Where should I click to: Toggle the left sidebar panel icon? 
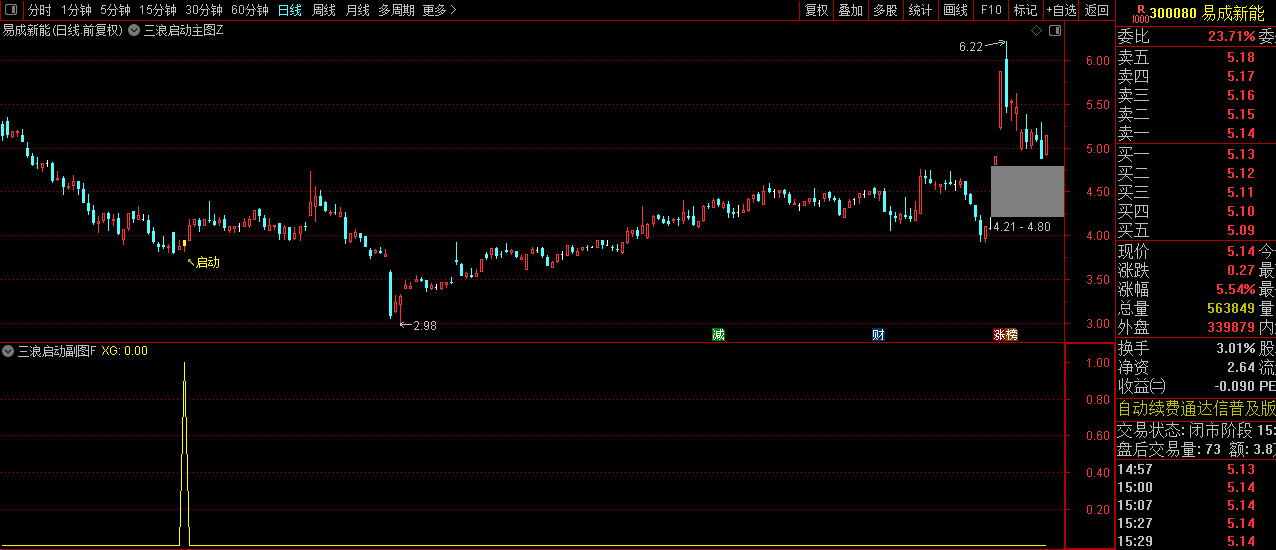[12, 10]
